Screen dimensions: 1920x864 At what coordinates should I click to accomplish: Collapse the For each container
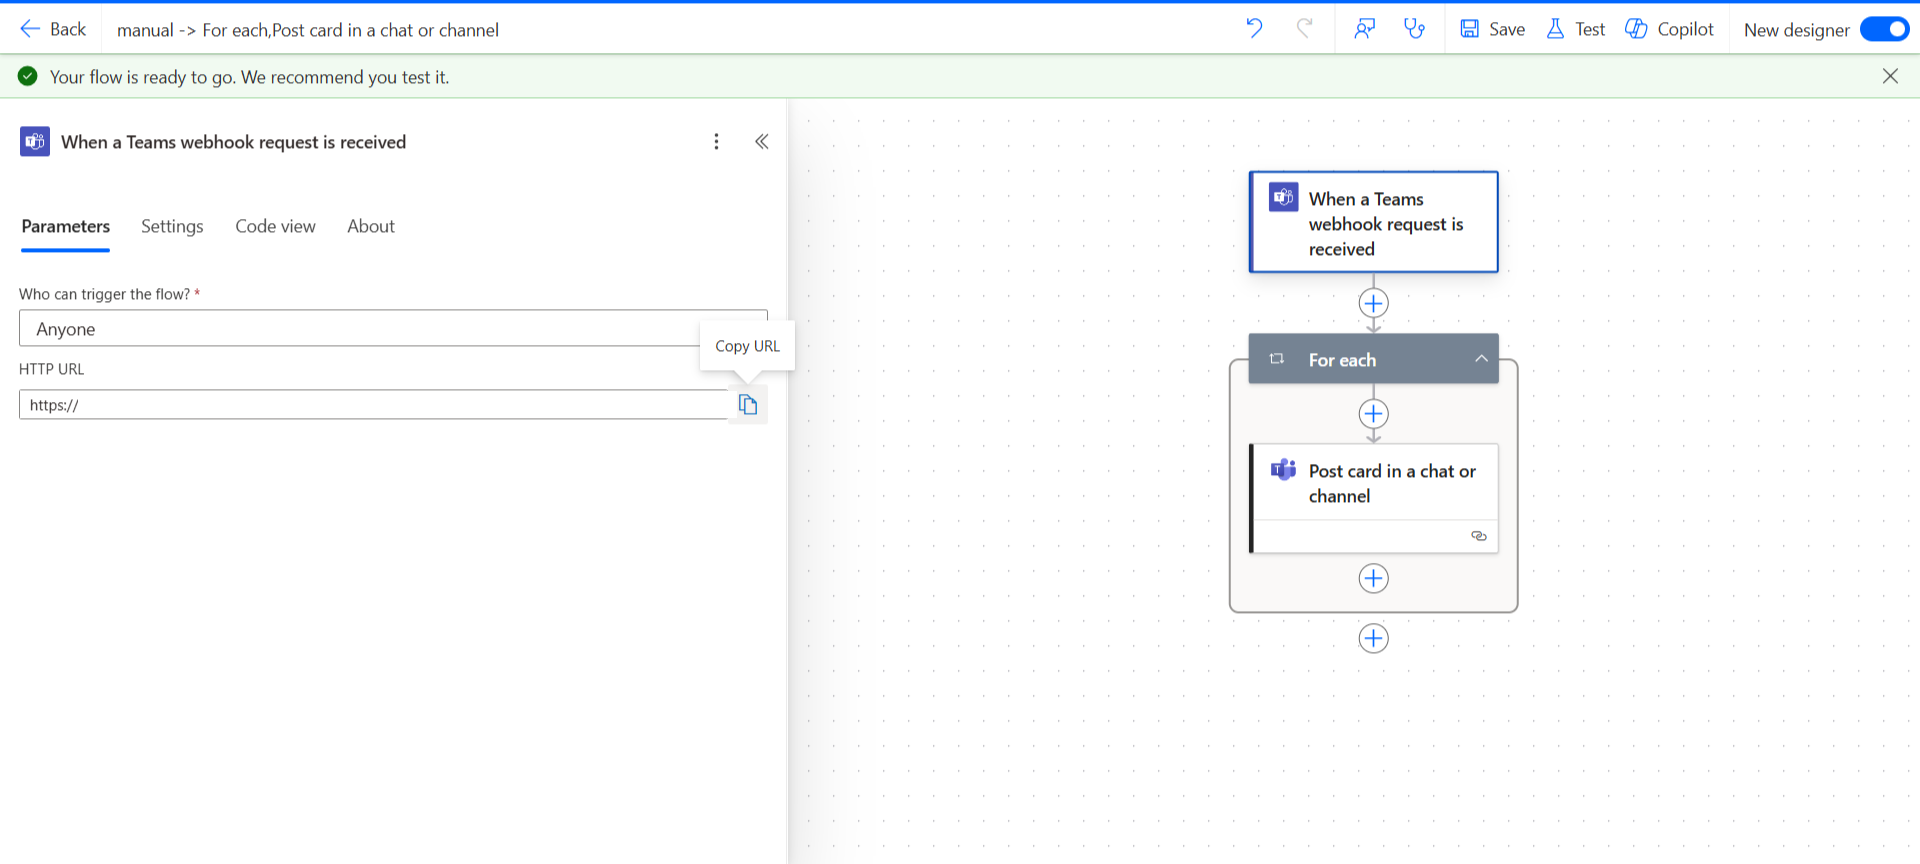click(x=1481, y=359)
